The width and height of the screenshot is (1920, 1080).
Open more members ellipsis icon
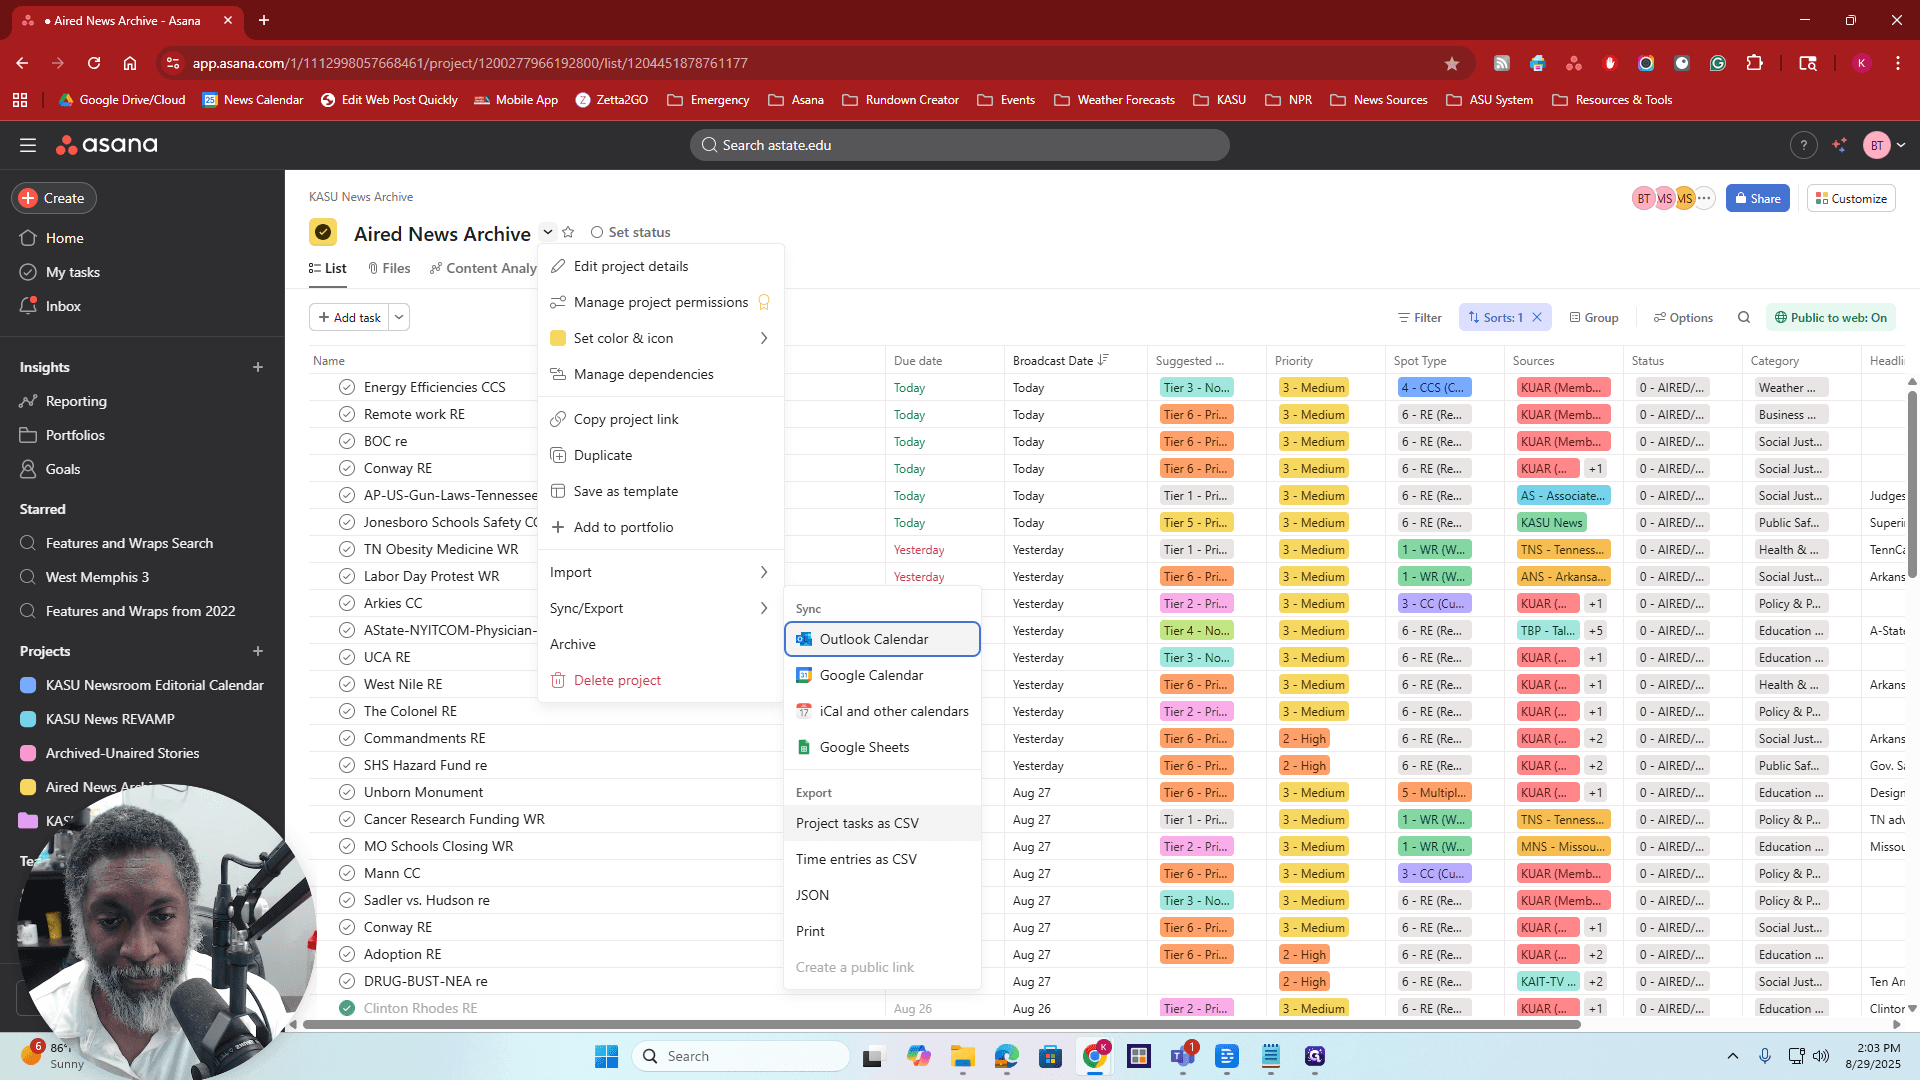pos(1704,198)
